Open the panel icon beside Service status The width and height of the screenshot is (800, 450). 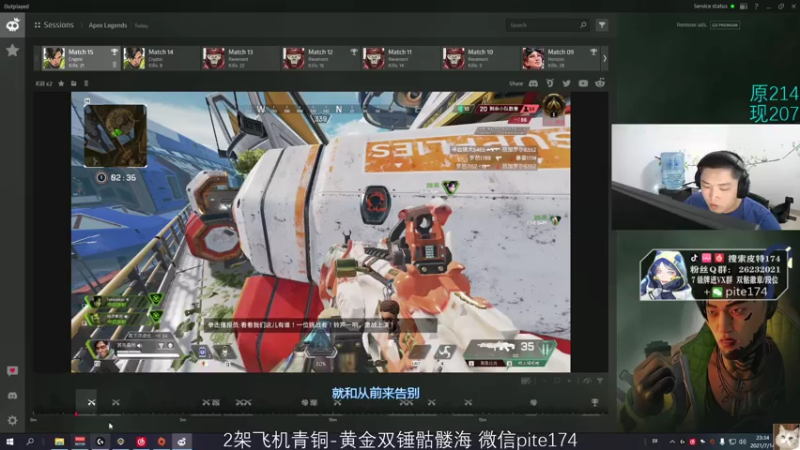coord(743,6)
